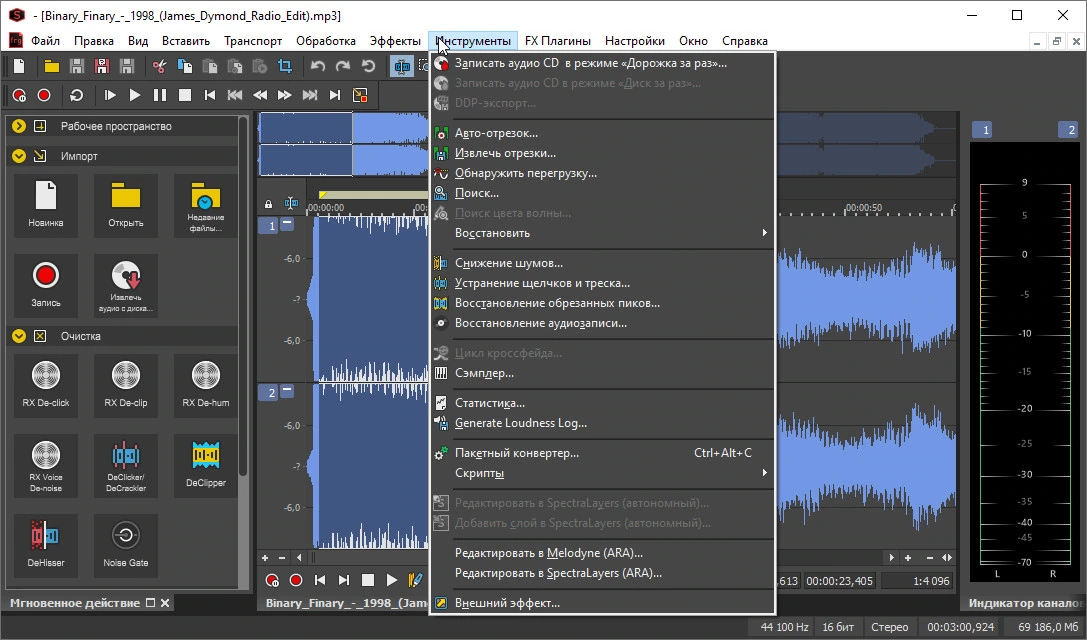The width and height of the screenshot is (1087, 640).
Task: Float the Мгновенное действие panel
Action: pos(150,603)
